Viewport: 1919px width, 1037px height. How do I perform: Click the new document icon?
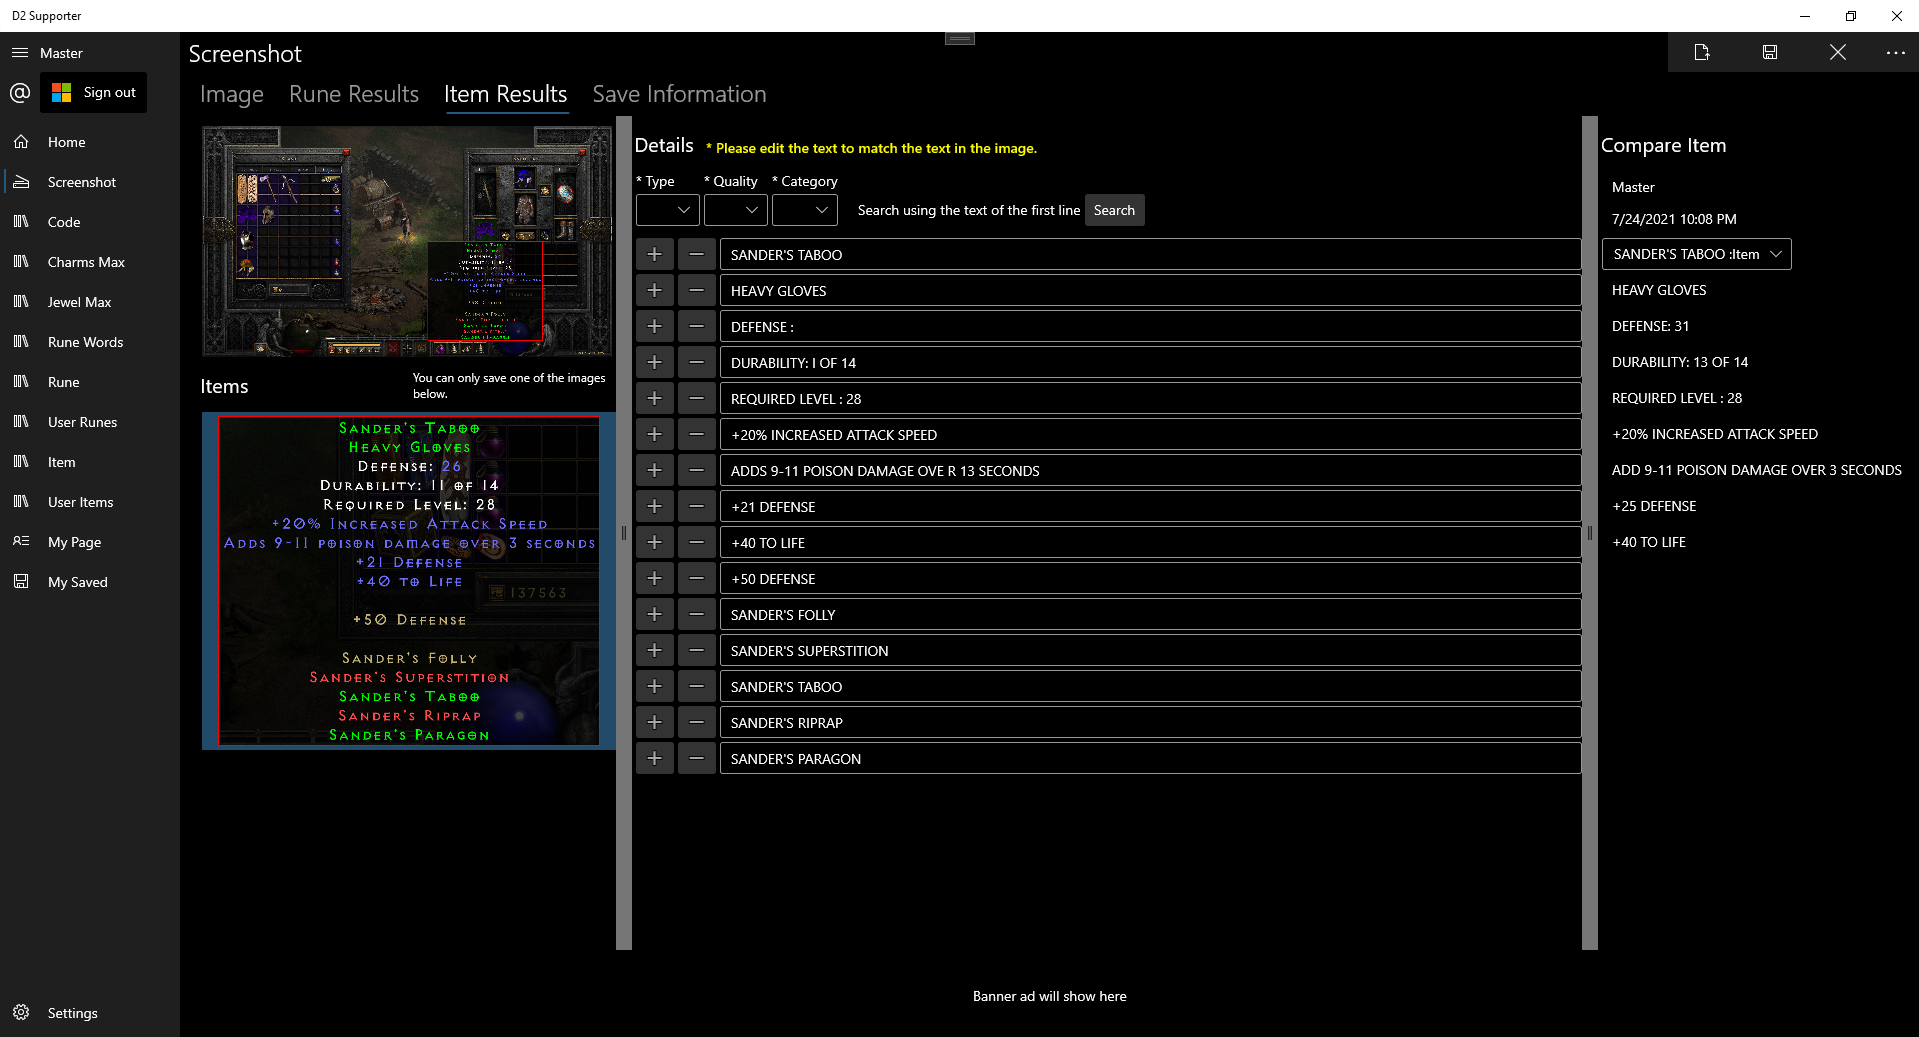pos(1702,52)
